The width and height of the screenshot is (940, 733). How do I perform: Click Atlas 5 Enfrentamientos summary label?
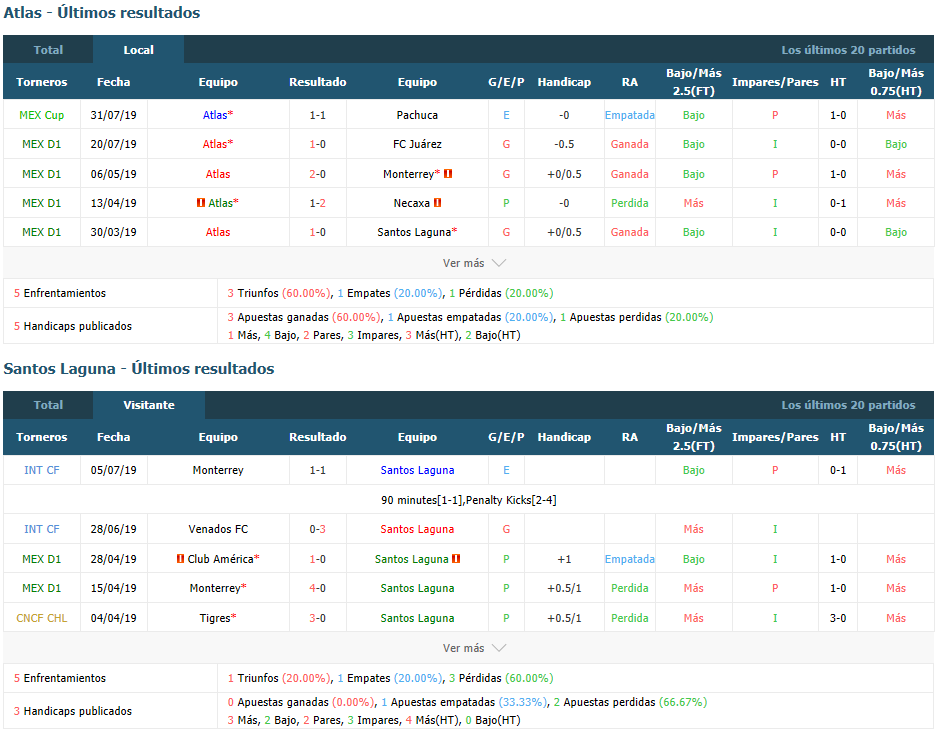(x=60, y=293)
